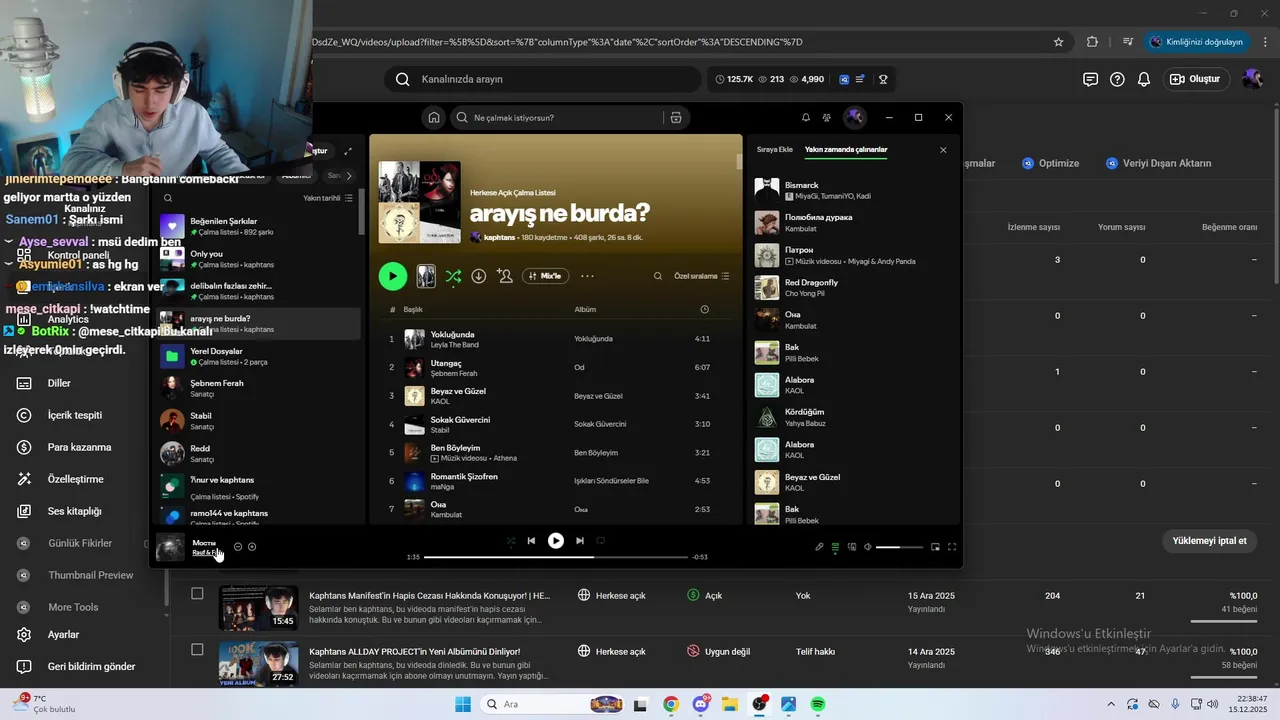
Task: Invite collaborators to the playlist
Action: 505,276
